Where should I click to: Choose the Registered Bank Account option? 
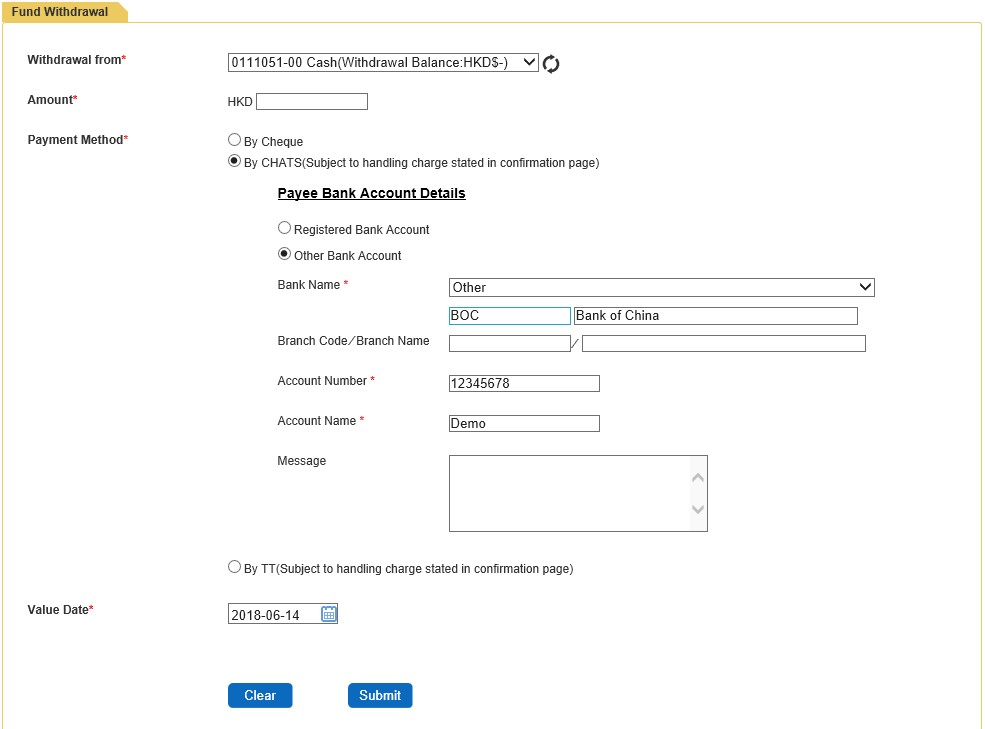tap(285, 227)
